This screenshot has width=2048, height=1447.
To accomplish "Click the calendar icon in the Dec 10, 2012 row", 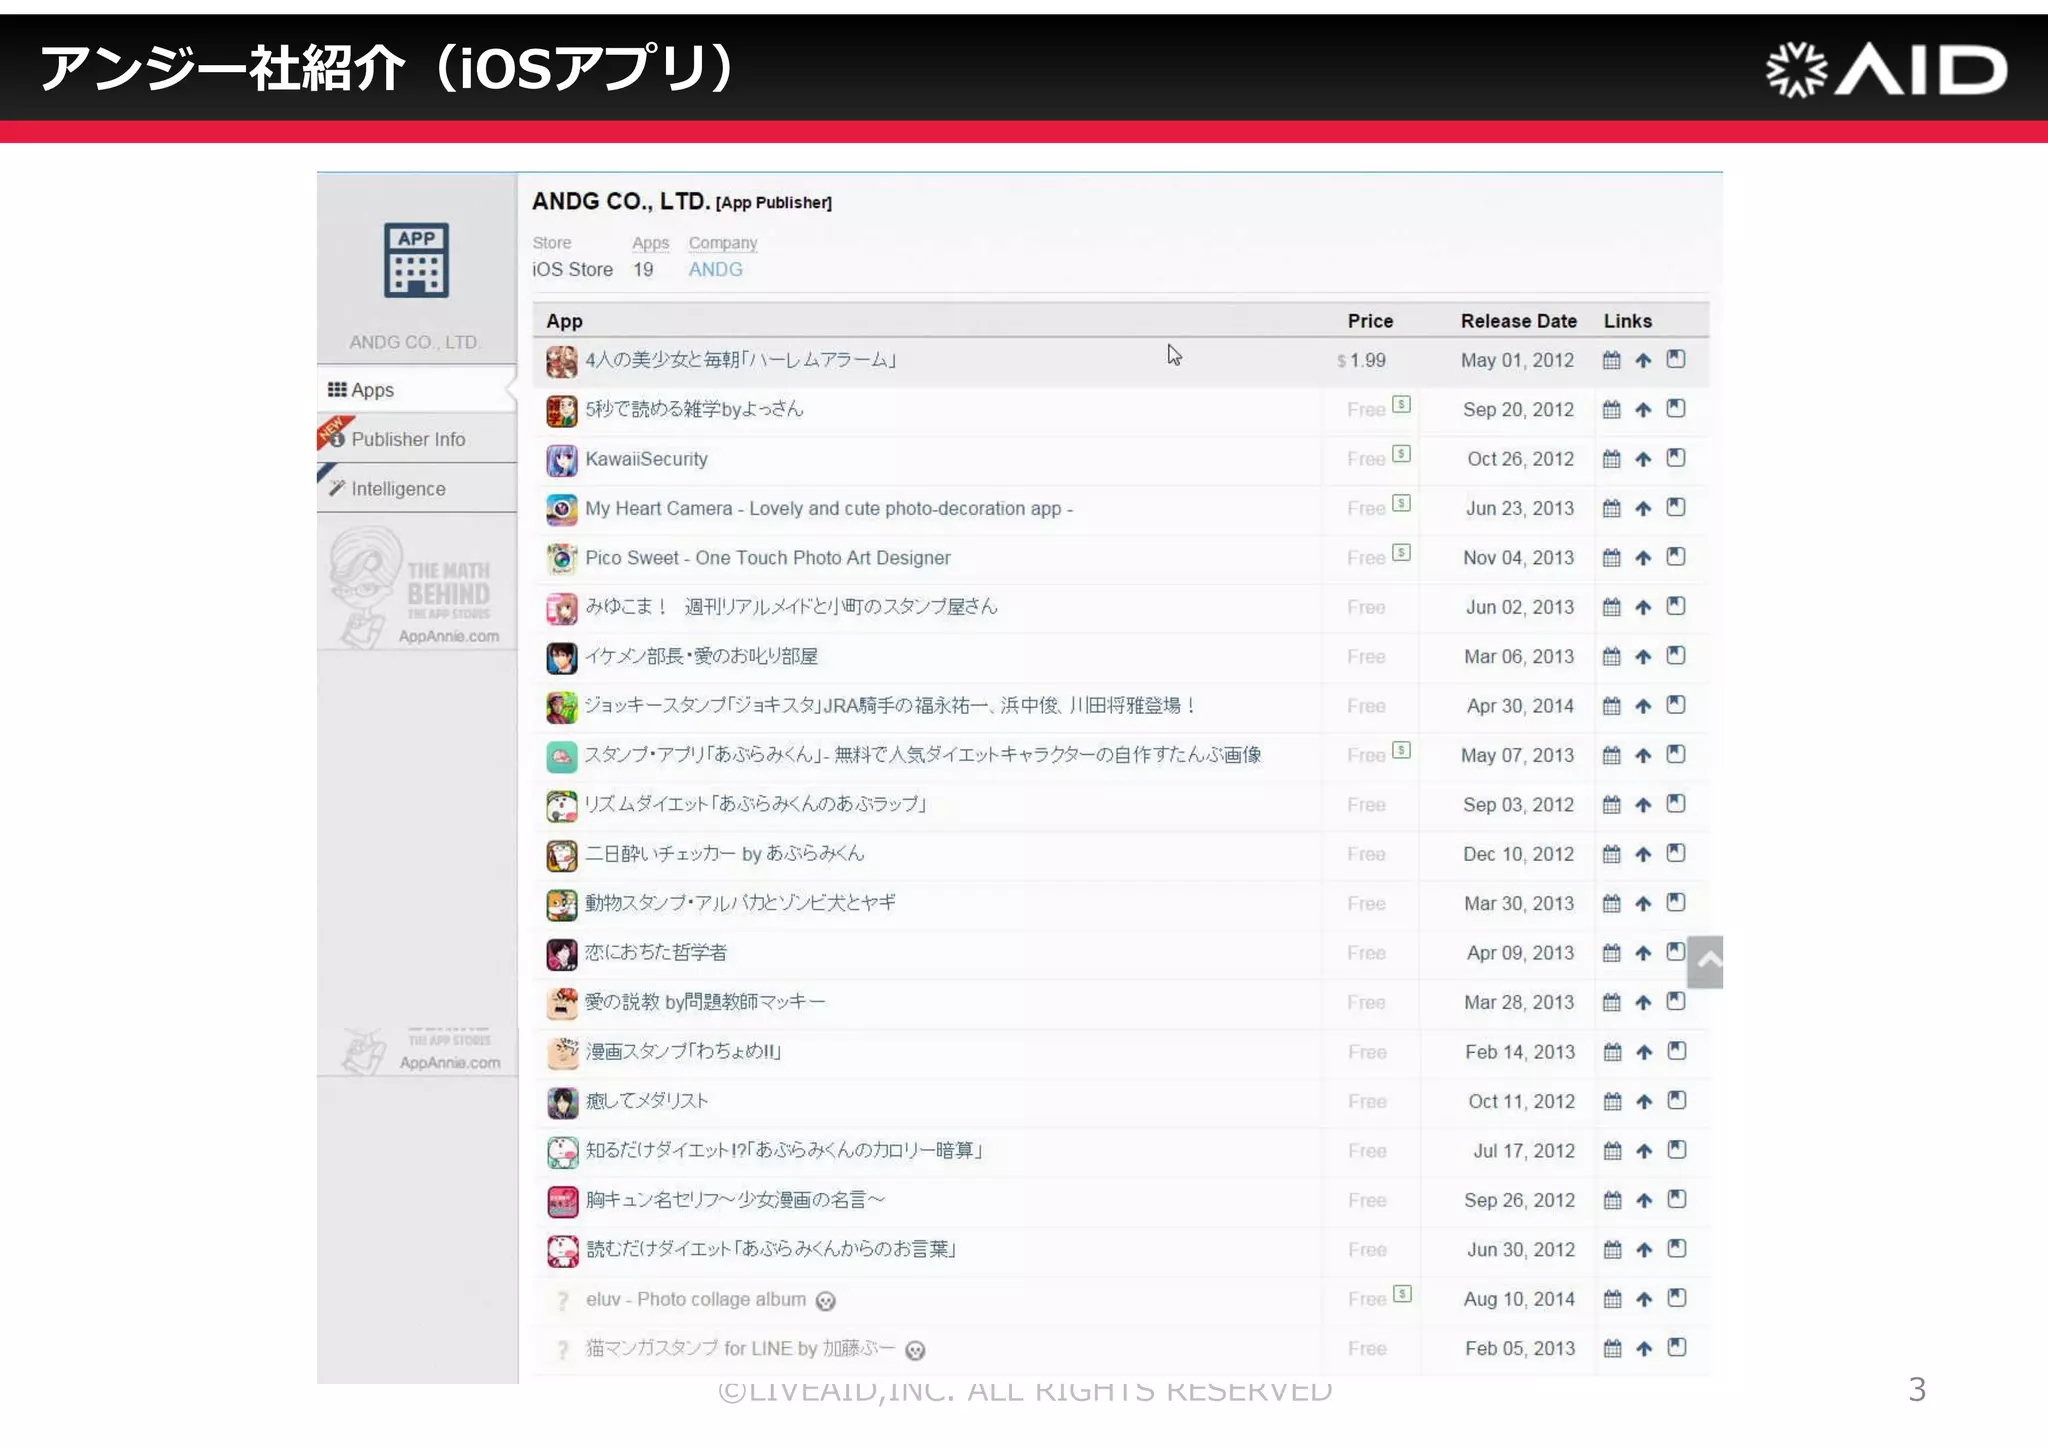I will [1611, 854].
